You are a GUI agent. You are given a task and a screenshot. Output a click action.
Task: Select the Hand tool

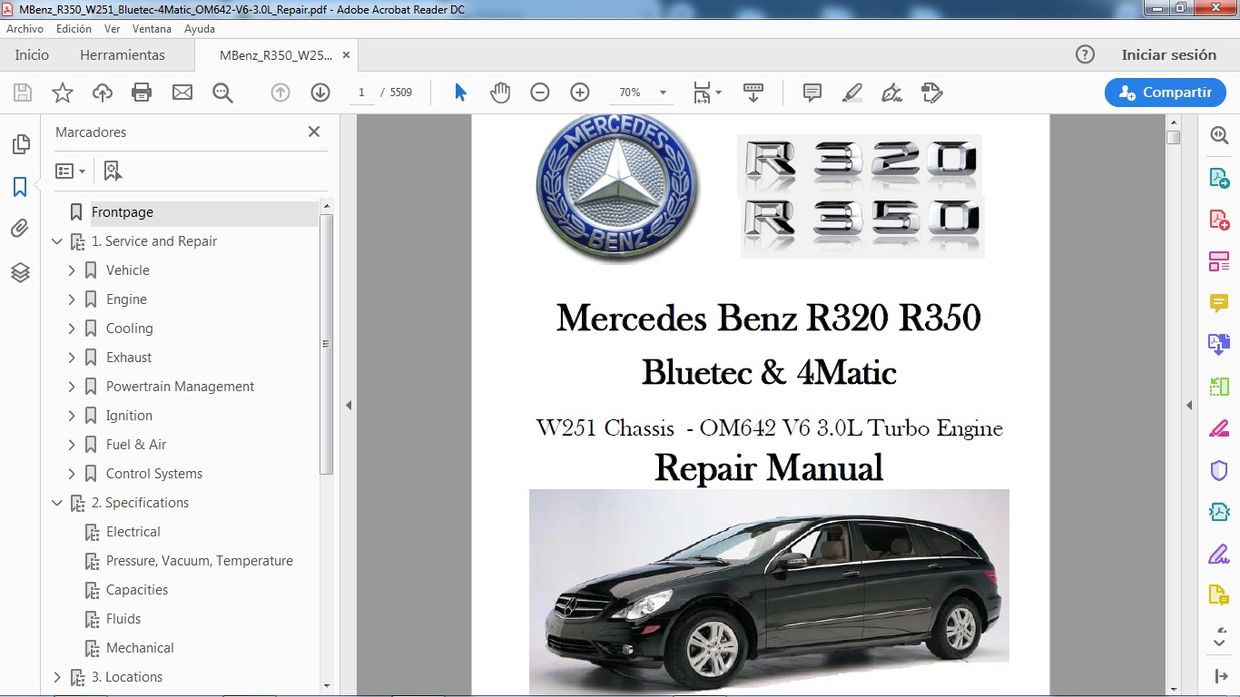pos(499,92)
